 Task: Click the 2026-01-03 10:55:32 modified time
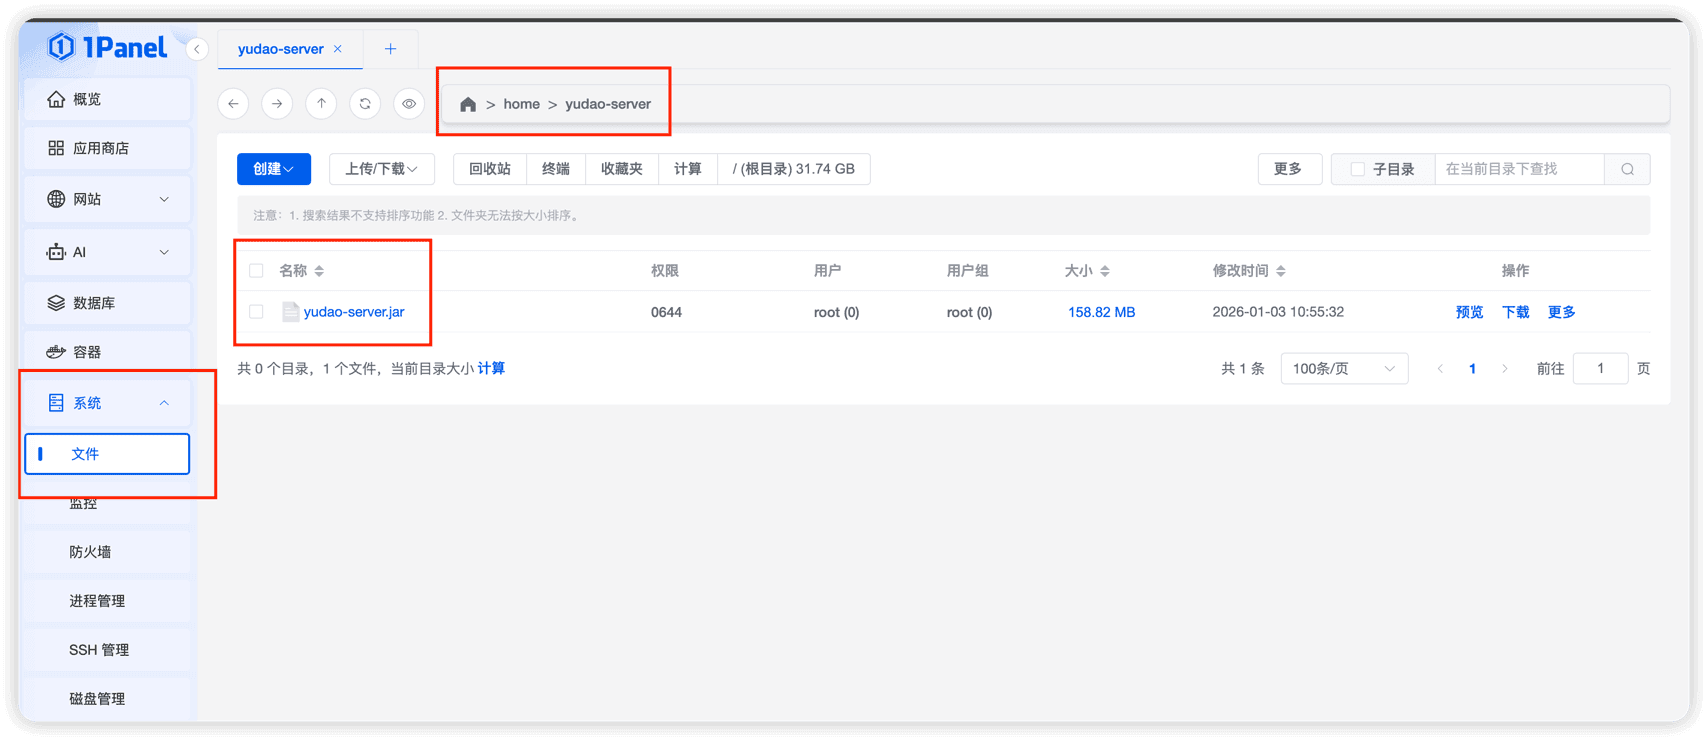tap(1278, 312)
